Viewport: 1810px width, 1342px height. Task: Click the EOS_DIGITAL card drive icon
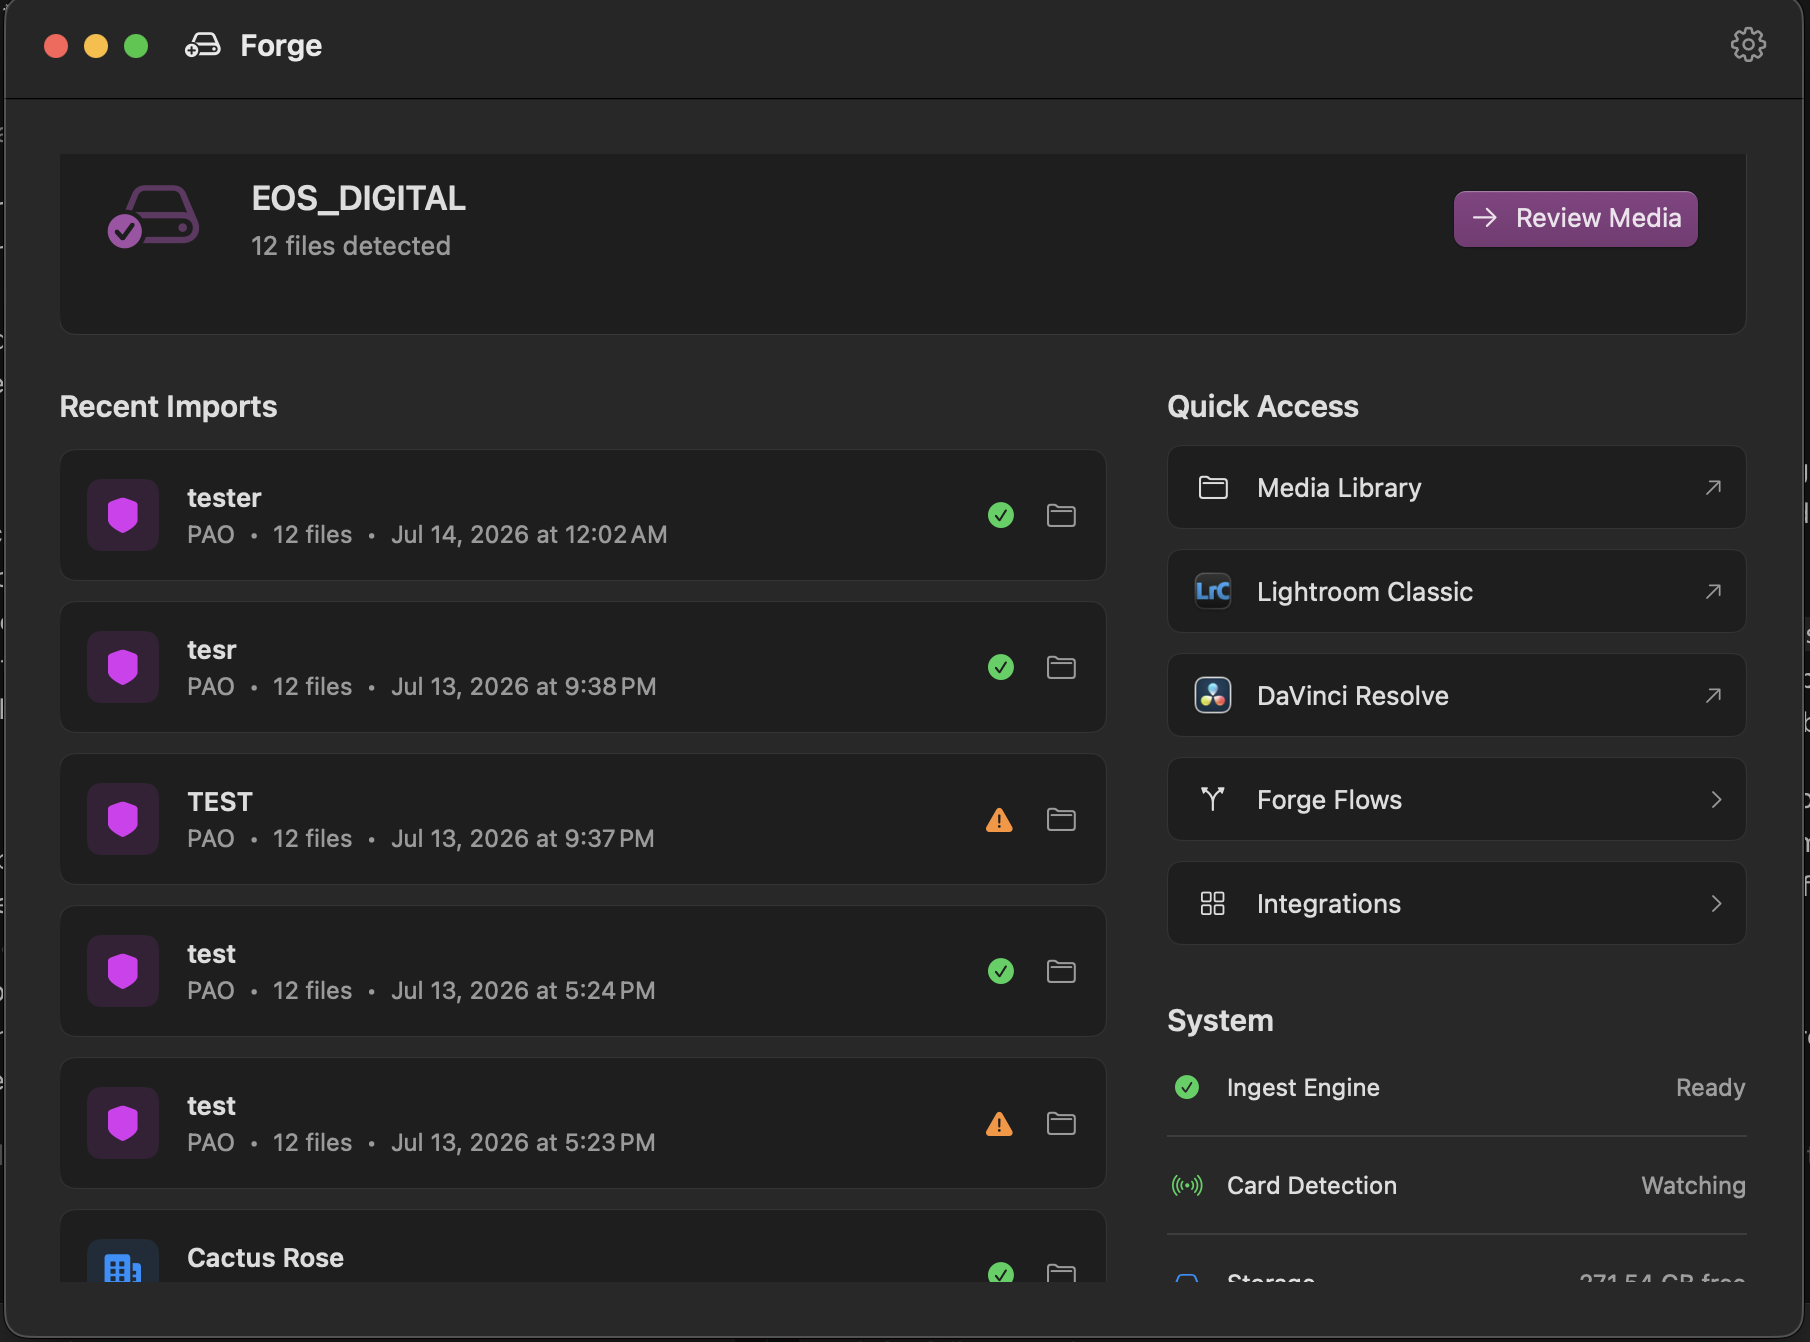[x=153, y=217]
